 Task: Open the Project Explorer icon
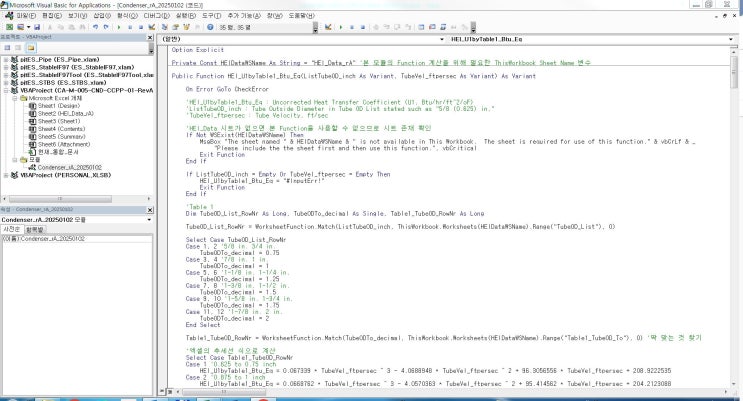point(165,27)
